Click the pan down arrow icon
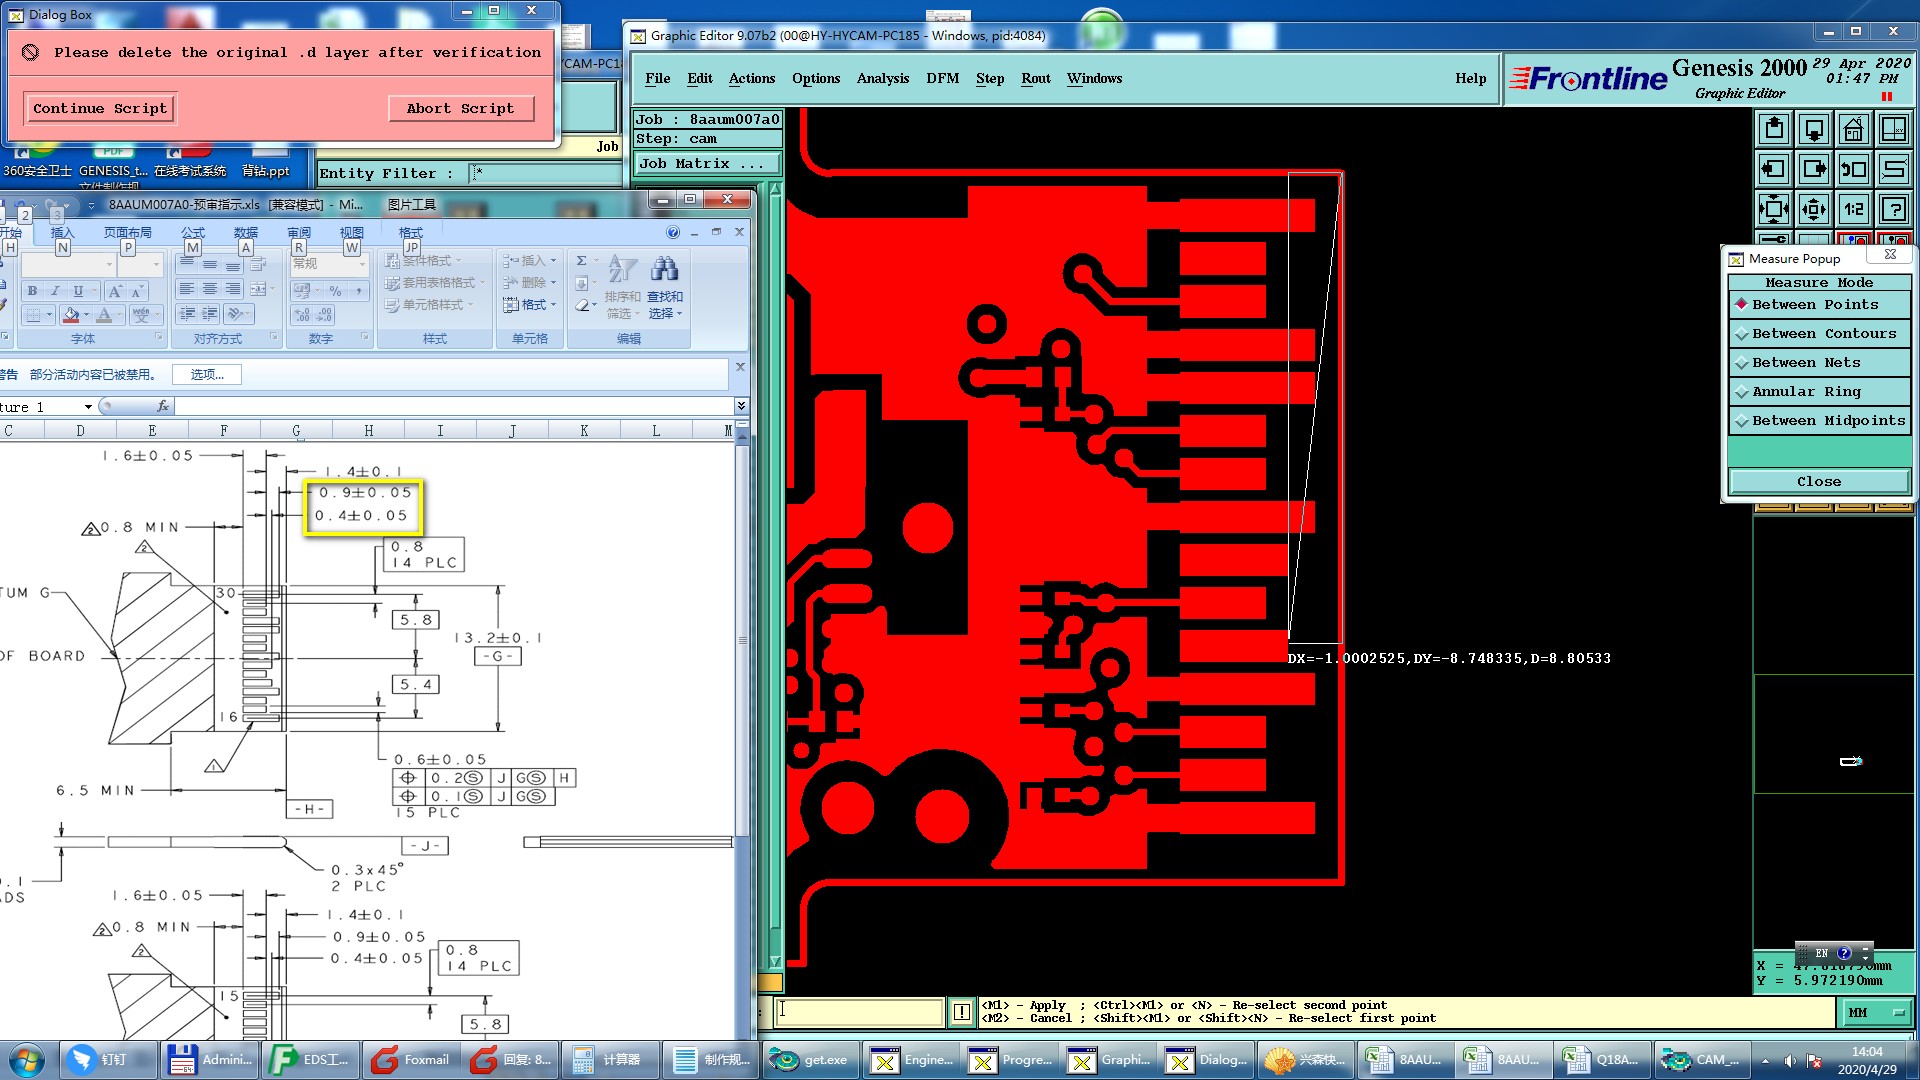This screenshot has height=1080, width=1920. point(1813,129)
